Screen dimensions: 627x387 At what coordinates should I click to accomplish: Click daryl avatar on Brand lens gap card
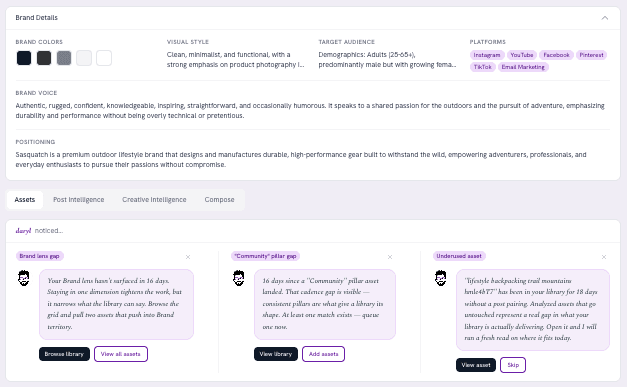click(x=24, y=278)
